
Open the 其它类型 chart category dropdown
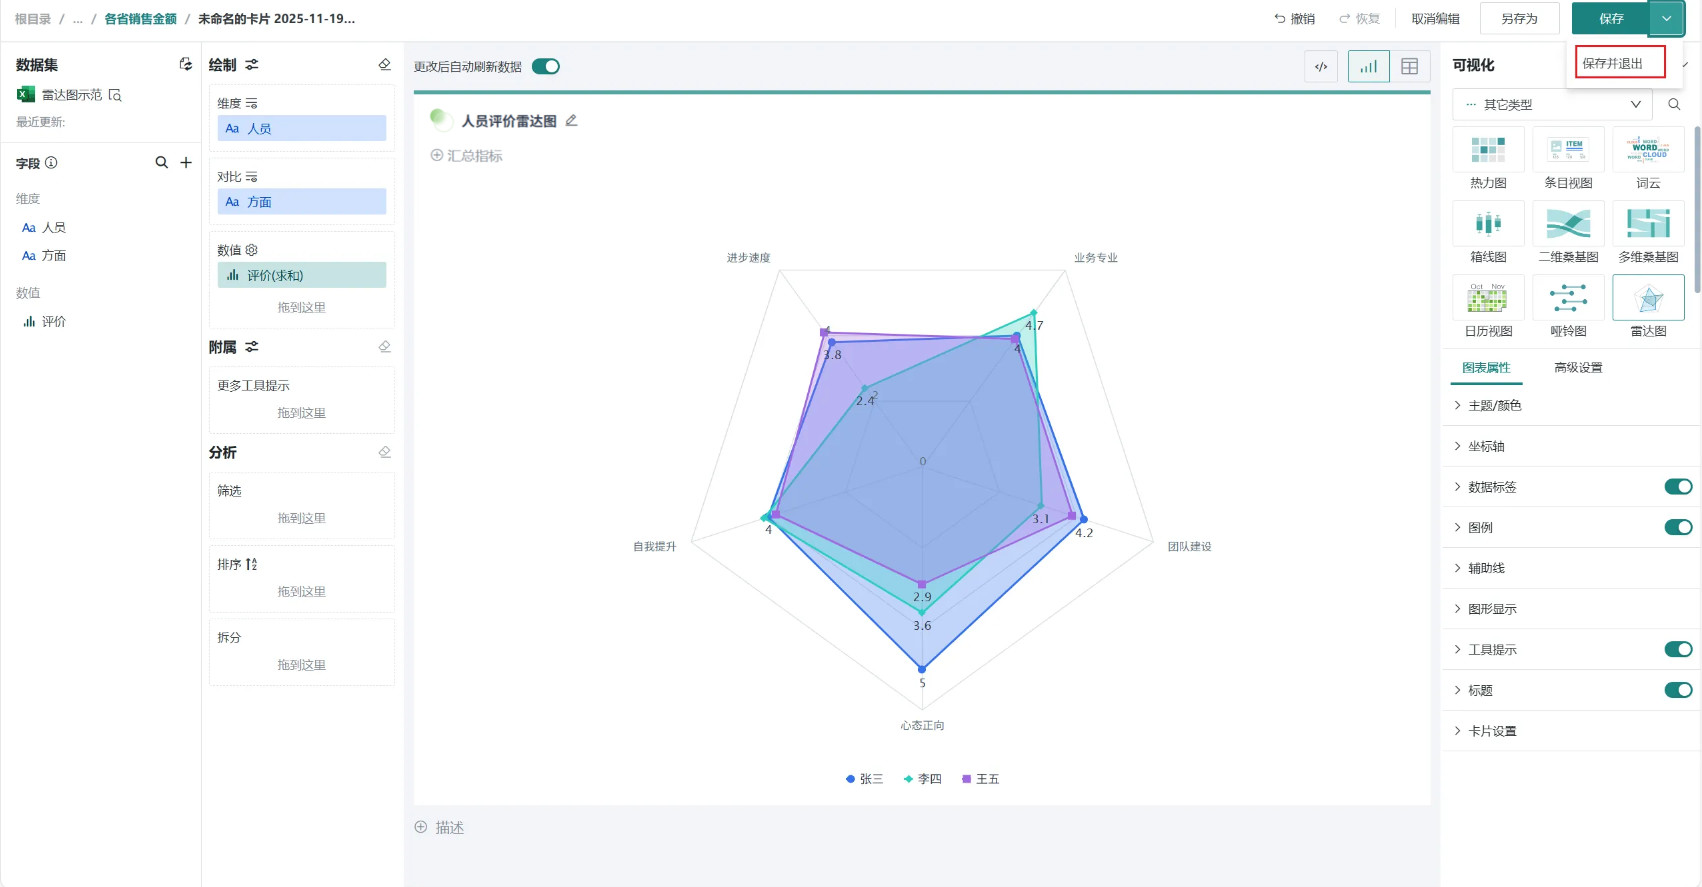[1552, 104]
